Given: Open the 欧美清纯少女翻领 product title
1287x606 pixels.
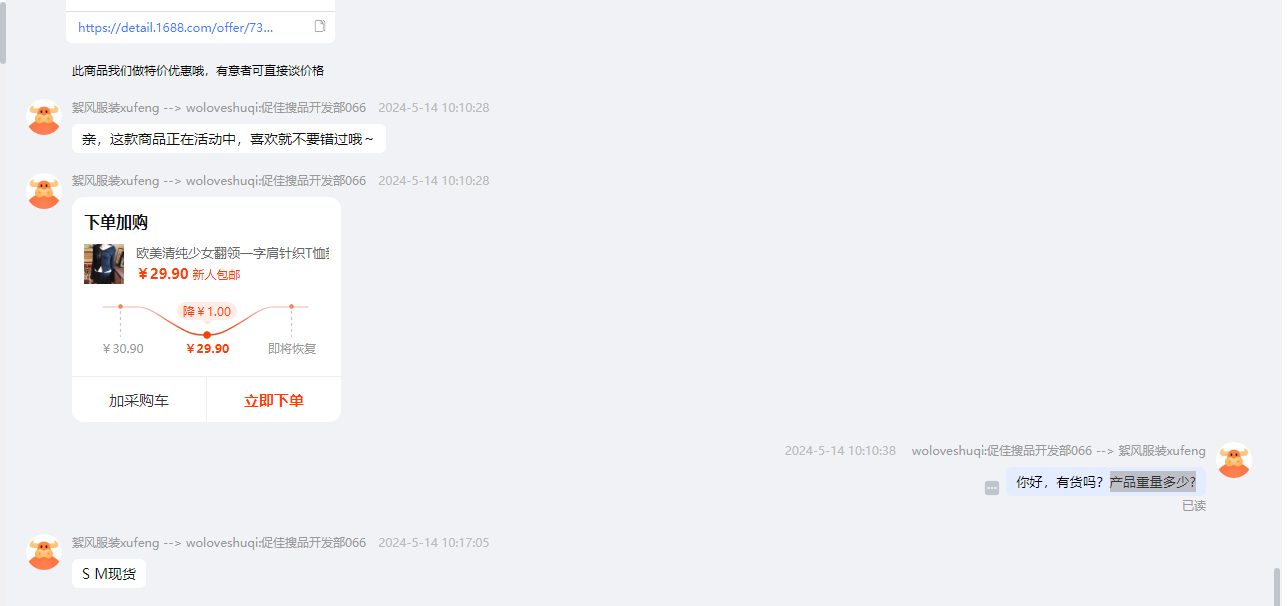Looking at the screenshot, I should (232, 253).
